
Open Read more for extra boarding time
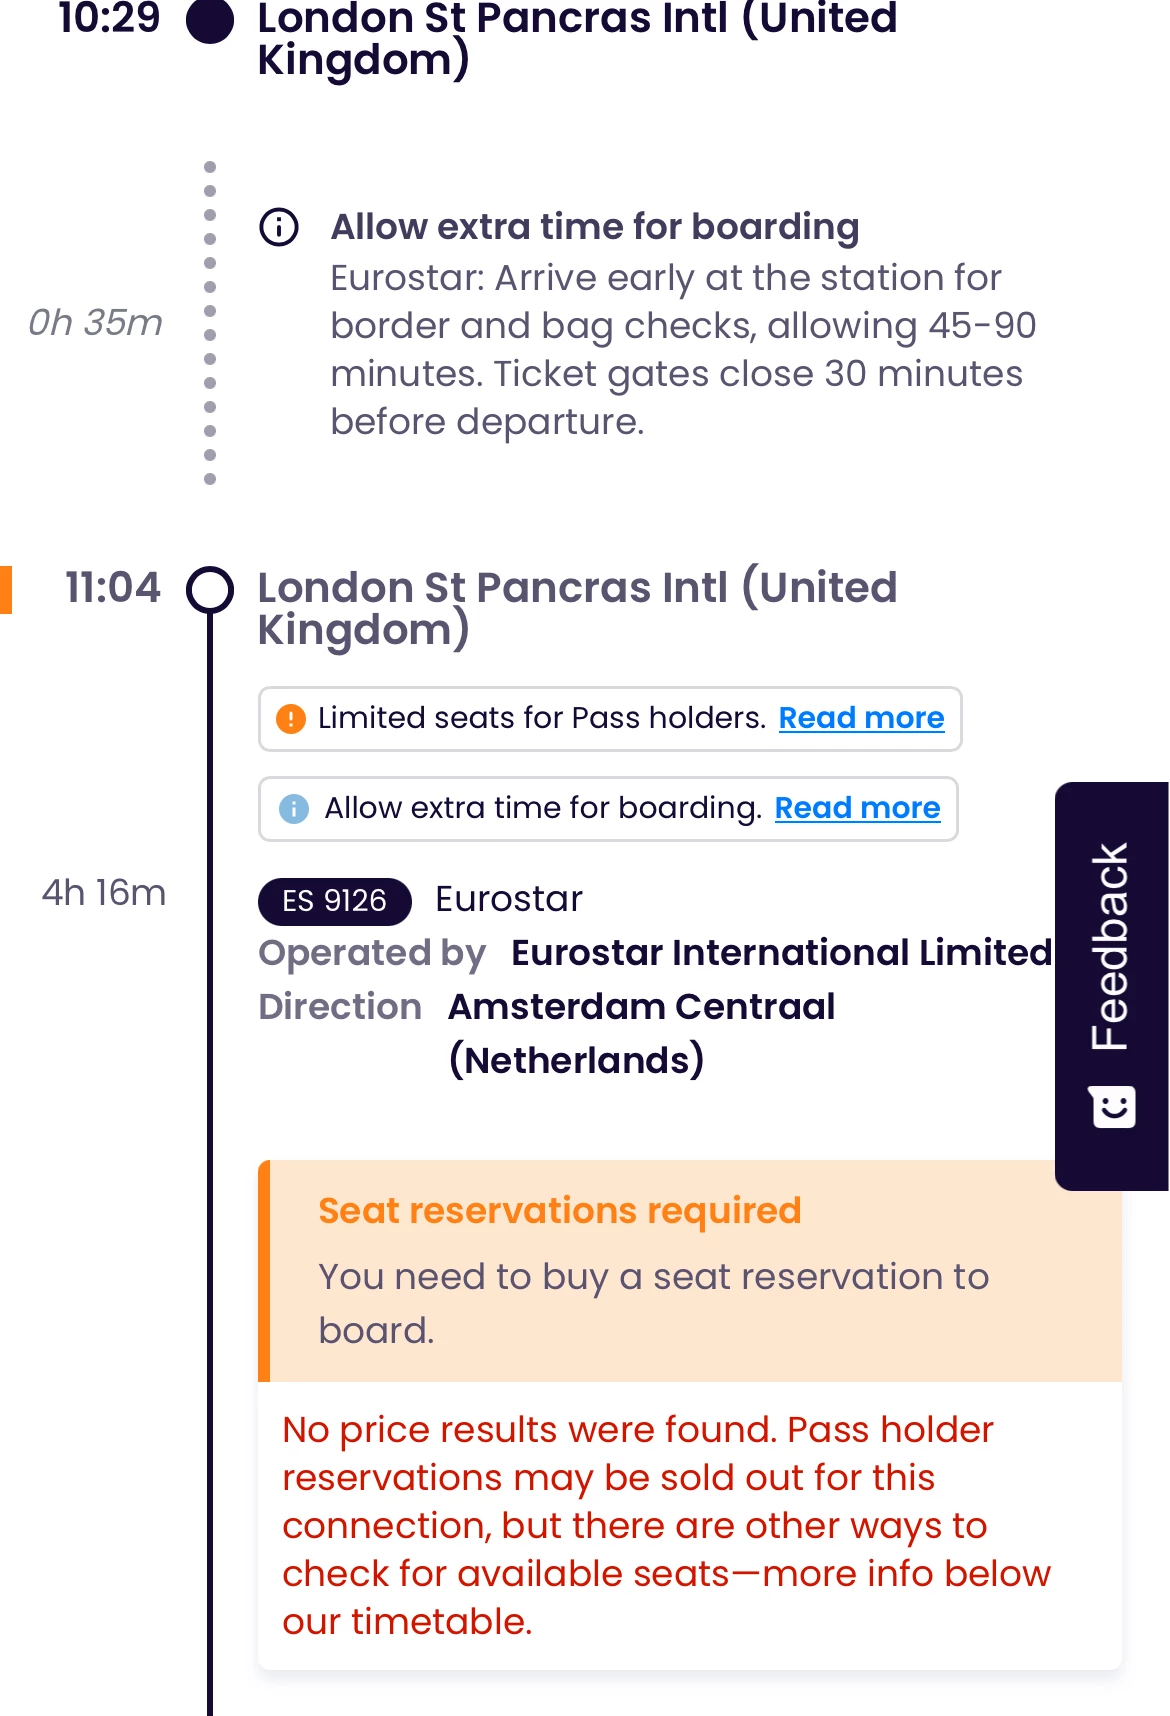click(x=857, y=808)
